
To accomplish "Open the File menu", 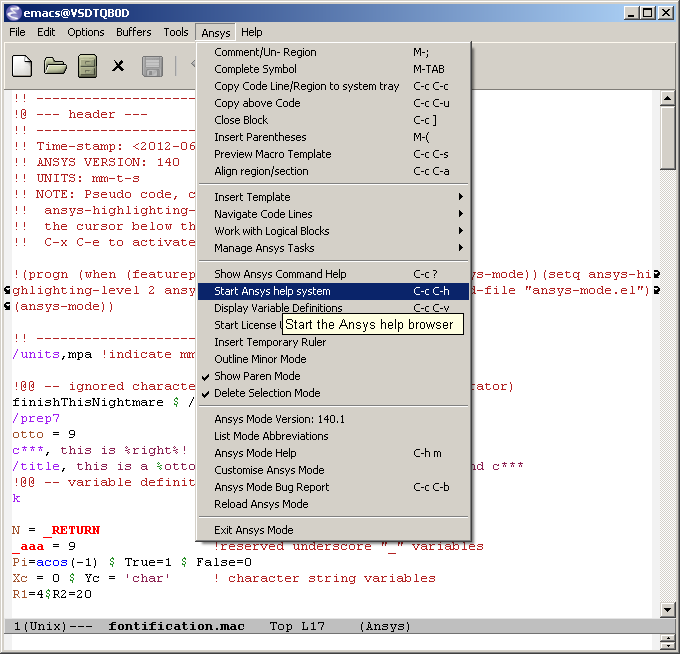I will [17, 33].
